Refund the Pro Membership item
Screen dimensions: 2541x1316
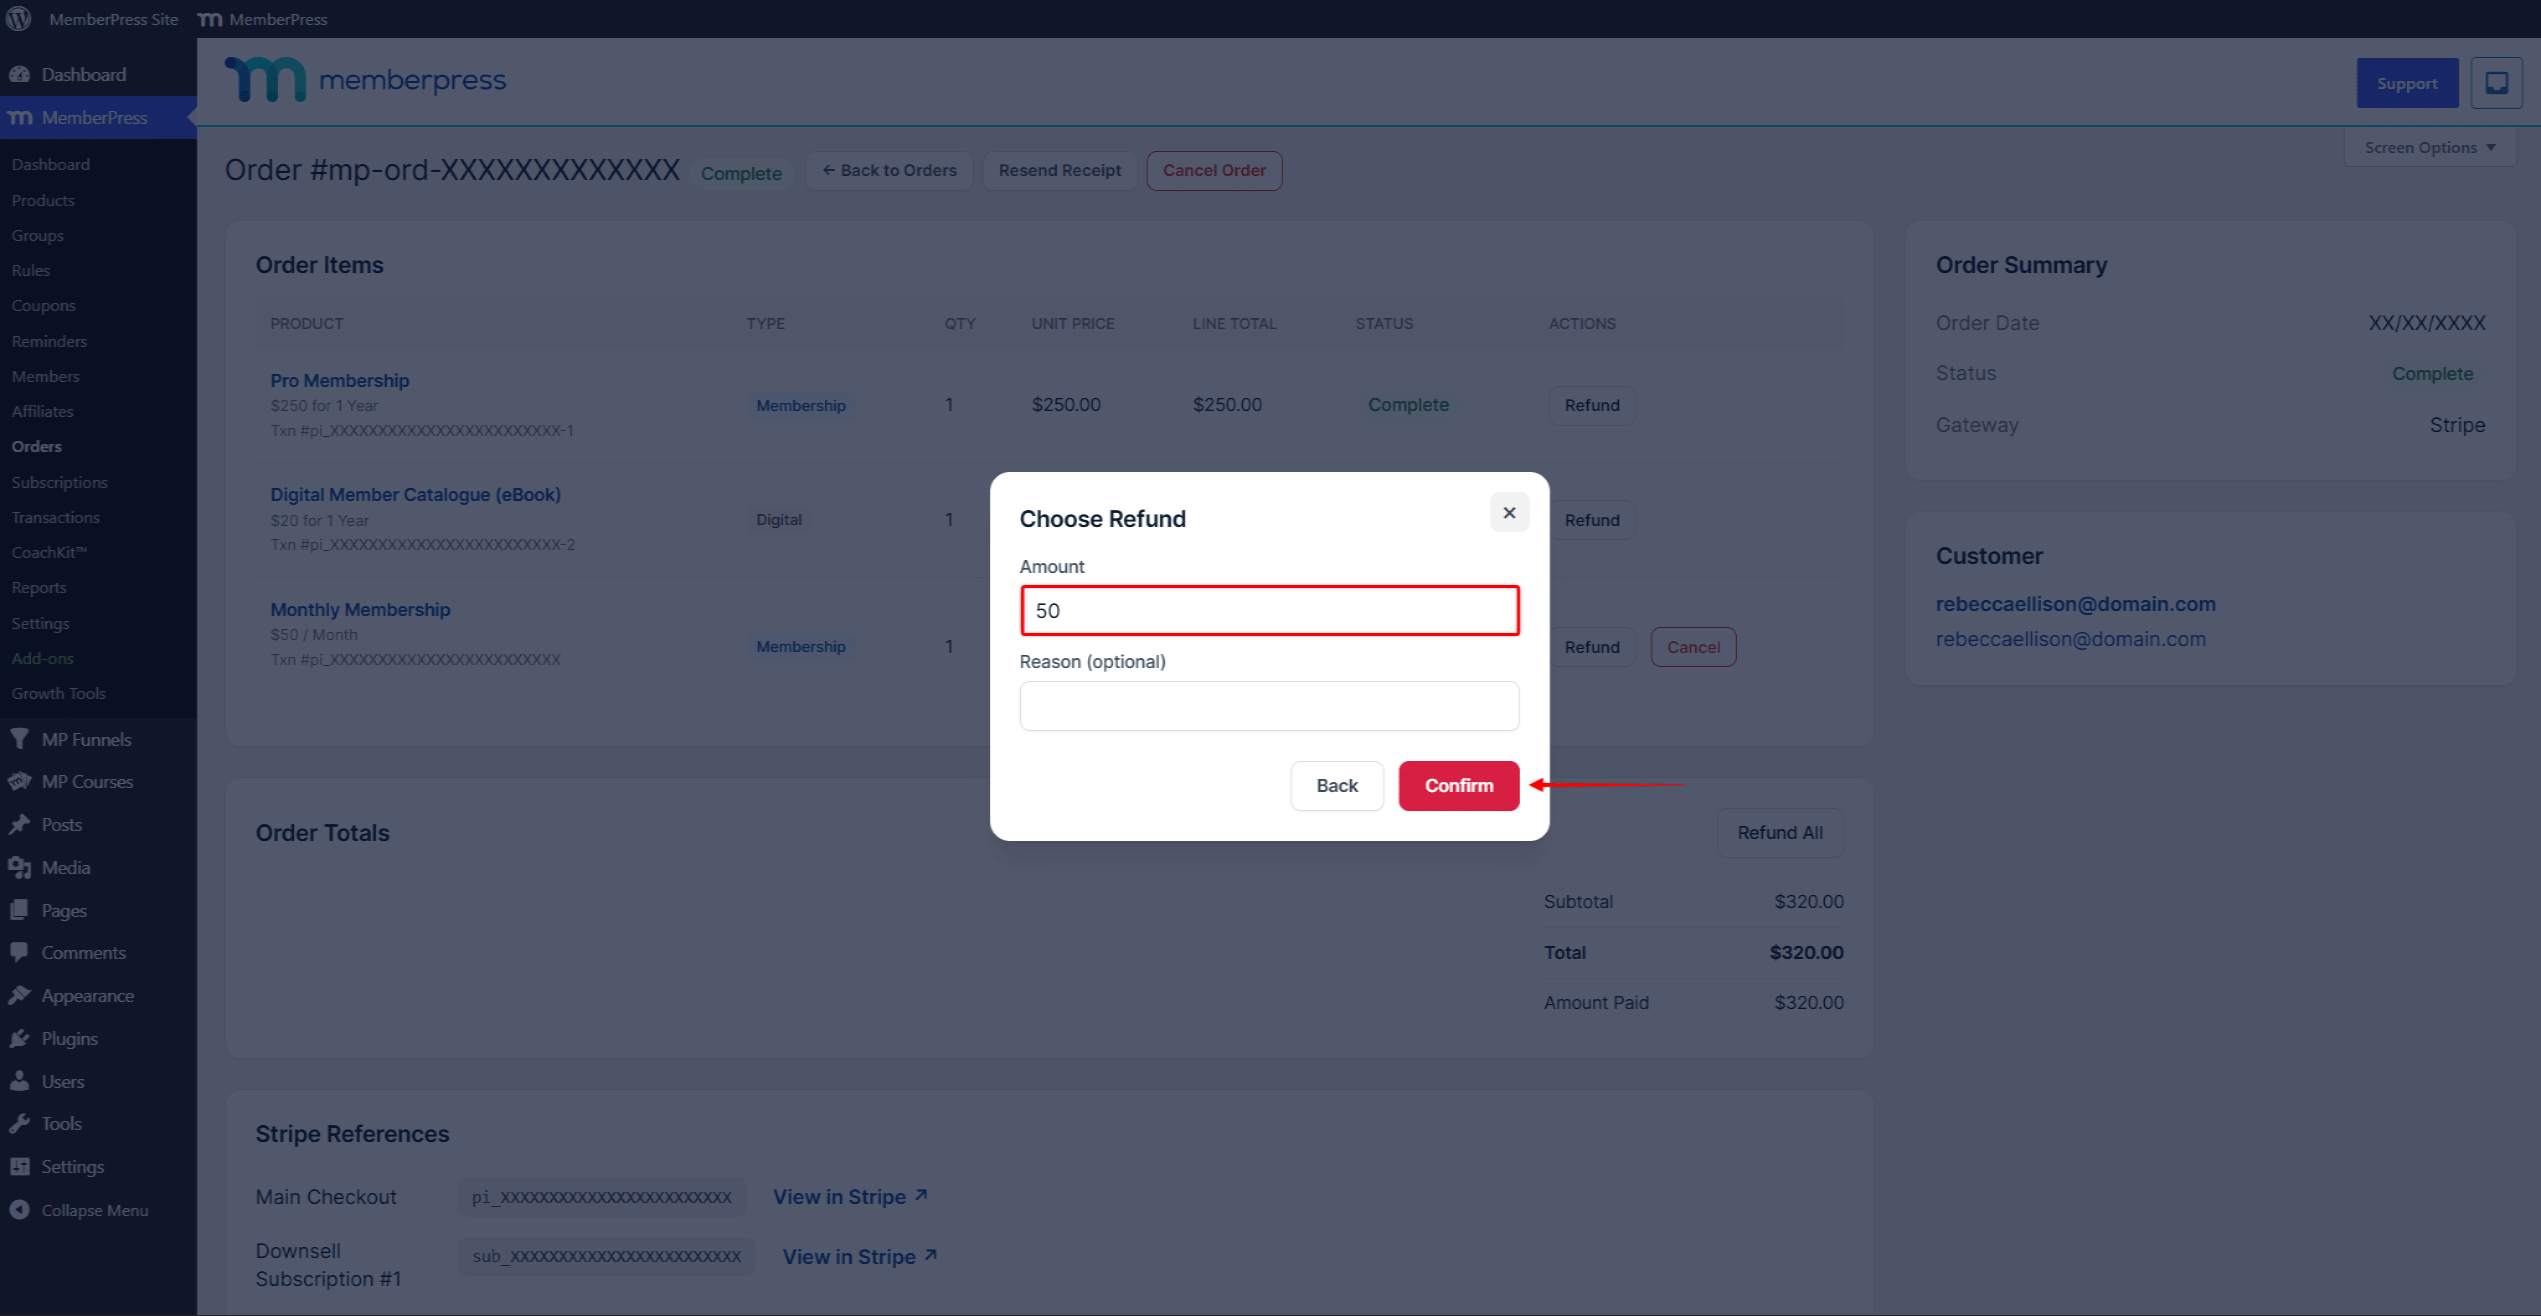[x=1592, y=405]
